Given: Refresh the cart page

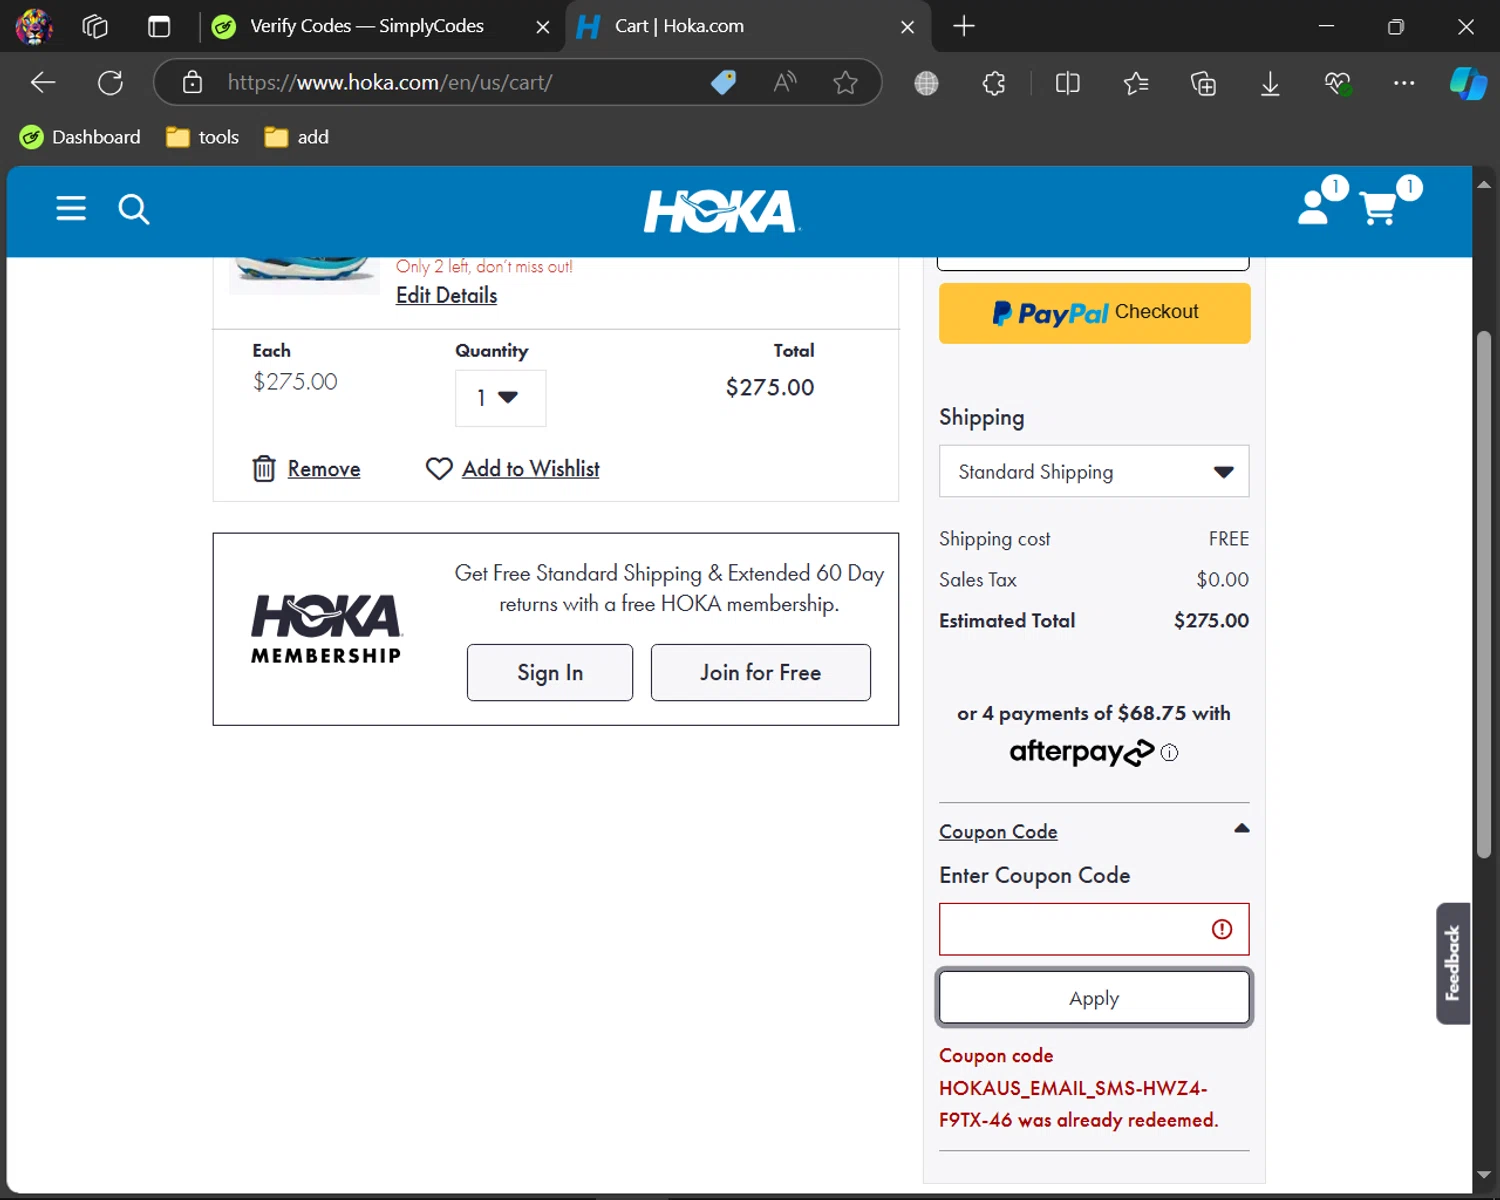Looking at the screenshot, I should (110, 82).
